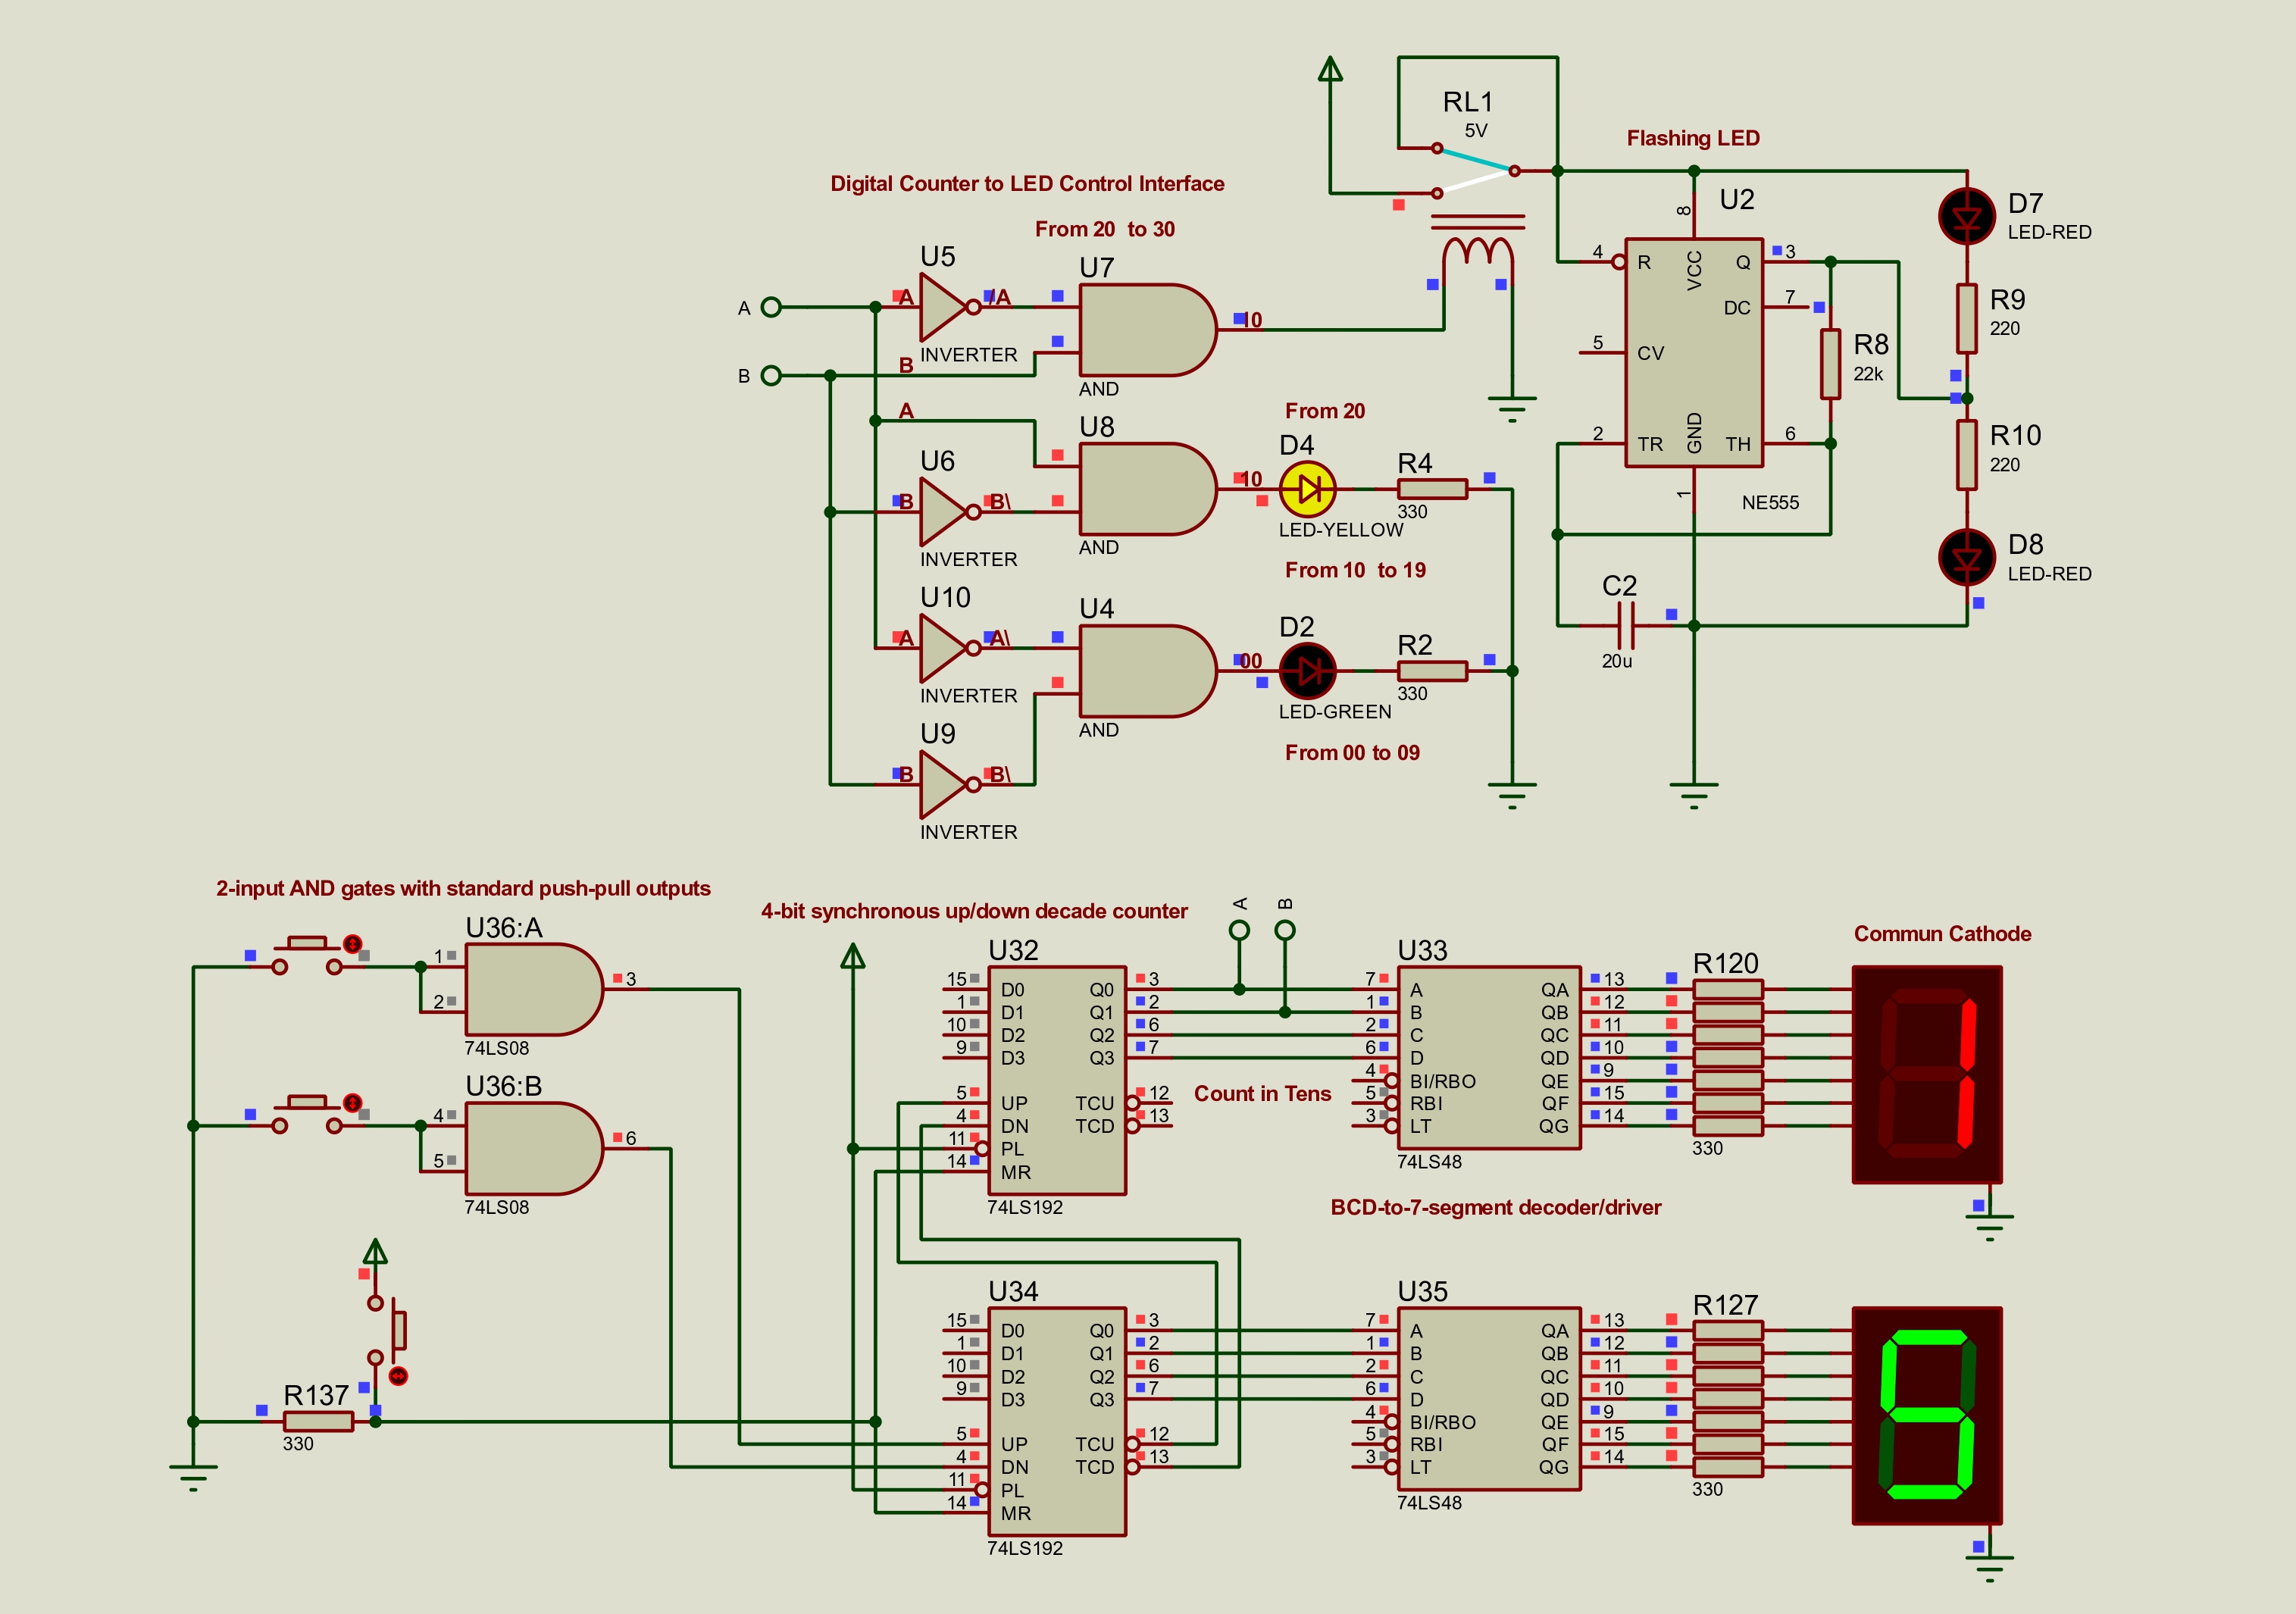Click the 'Count in Tens' label
This screenshot has width=2296, height=1614.
point(1262,1094)
